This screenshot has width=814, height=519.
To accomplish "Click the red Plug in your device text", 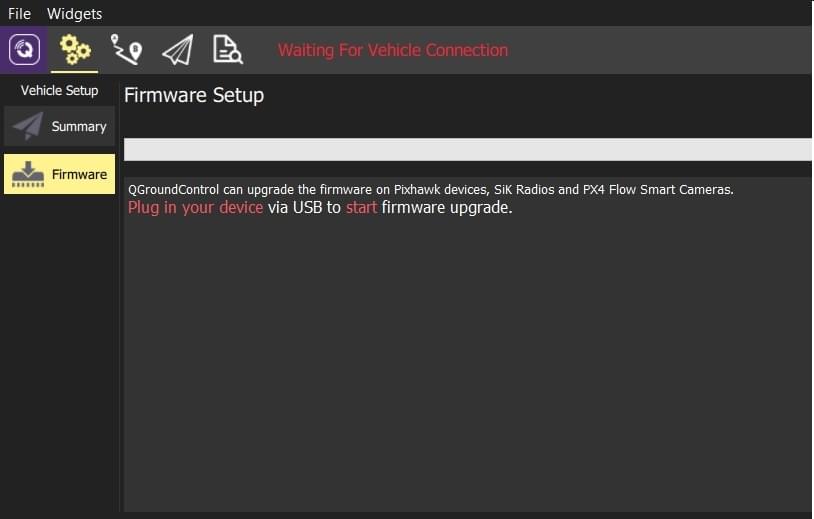I will 195,208.
